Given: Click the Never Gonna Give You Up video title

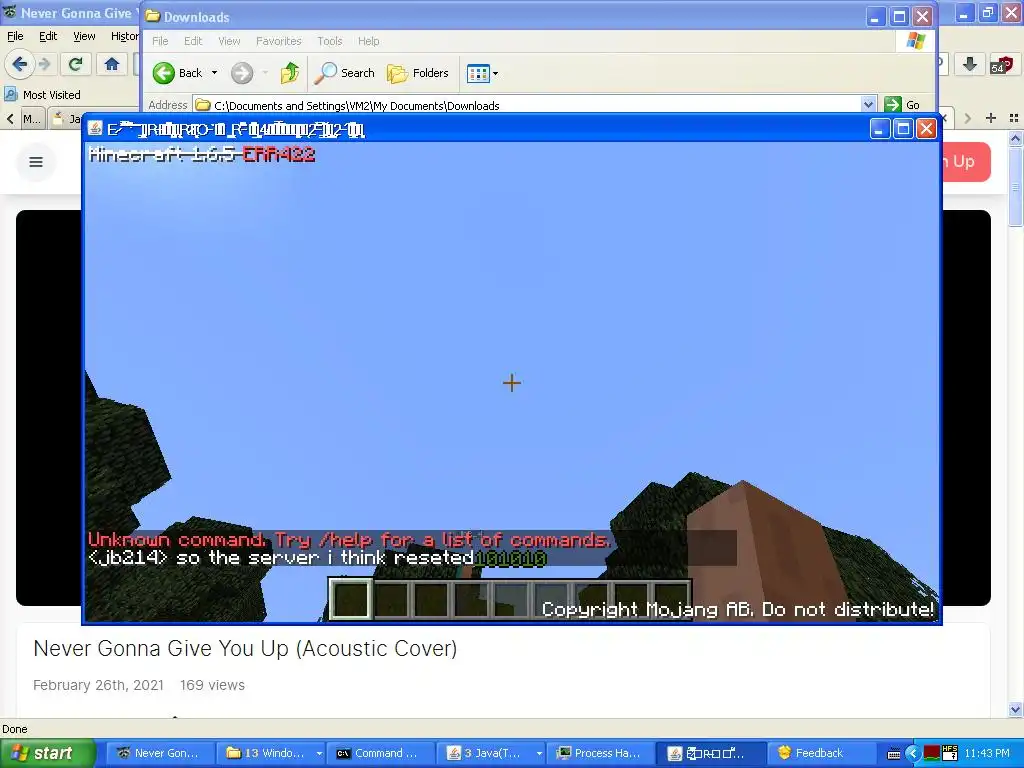Looking at the screenshot, I should pos(245,648).
